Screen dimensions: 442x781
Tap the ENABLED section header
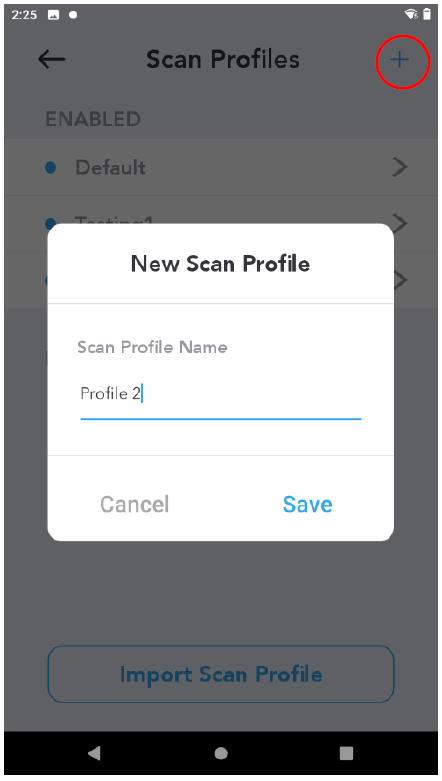pyautogui.click(x=93, y=119)
